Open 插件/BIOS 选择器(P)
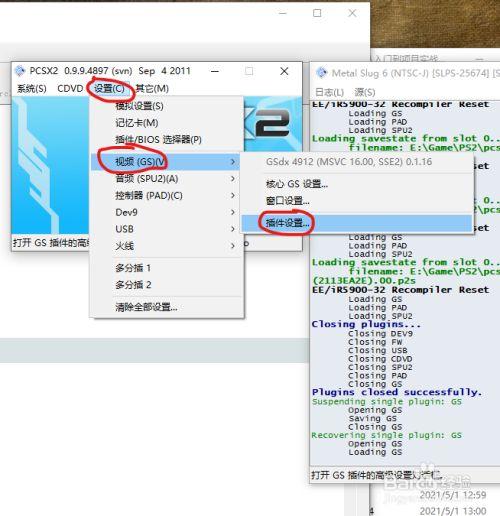 click(x=158, y=139)
